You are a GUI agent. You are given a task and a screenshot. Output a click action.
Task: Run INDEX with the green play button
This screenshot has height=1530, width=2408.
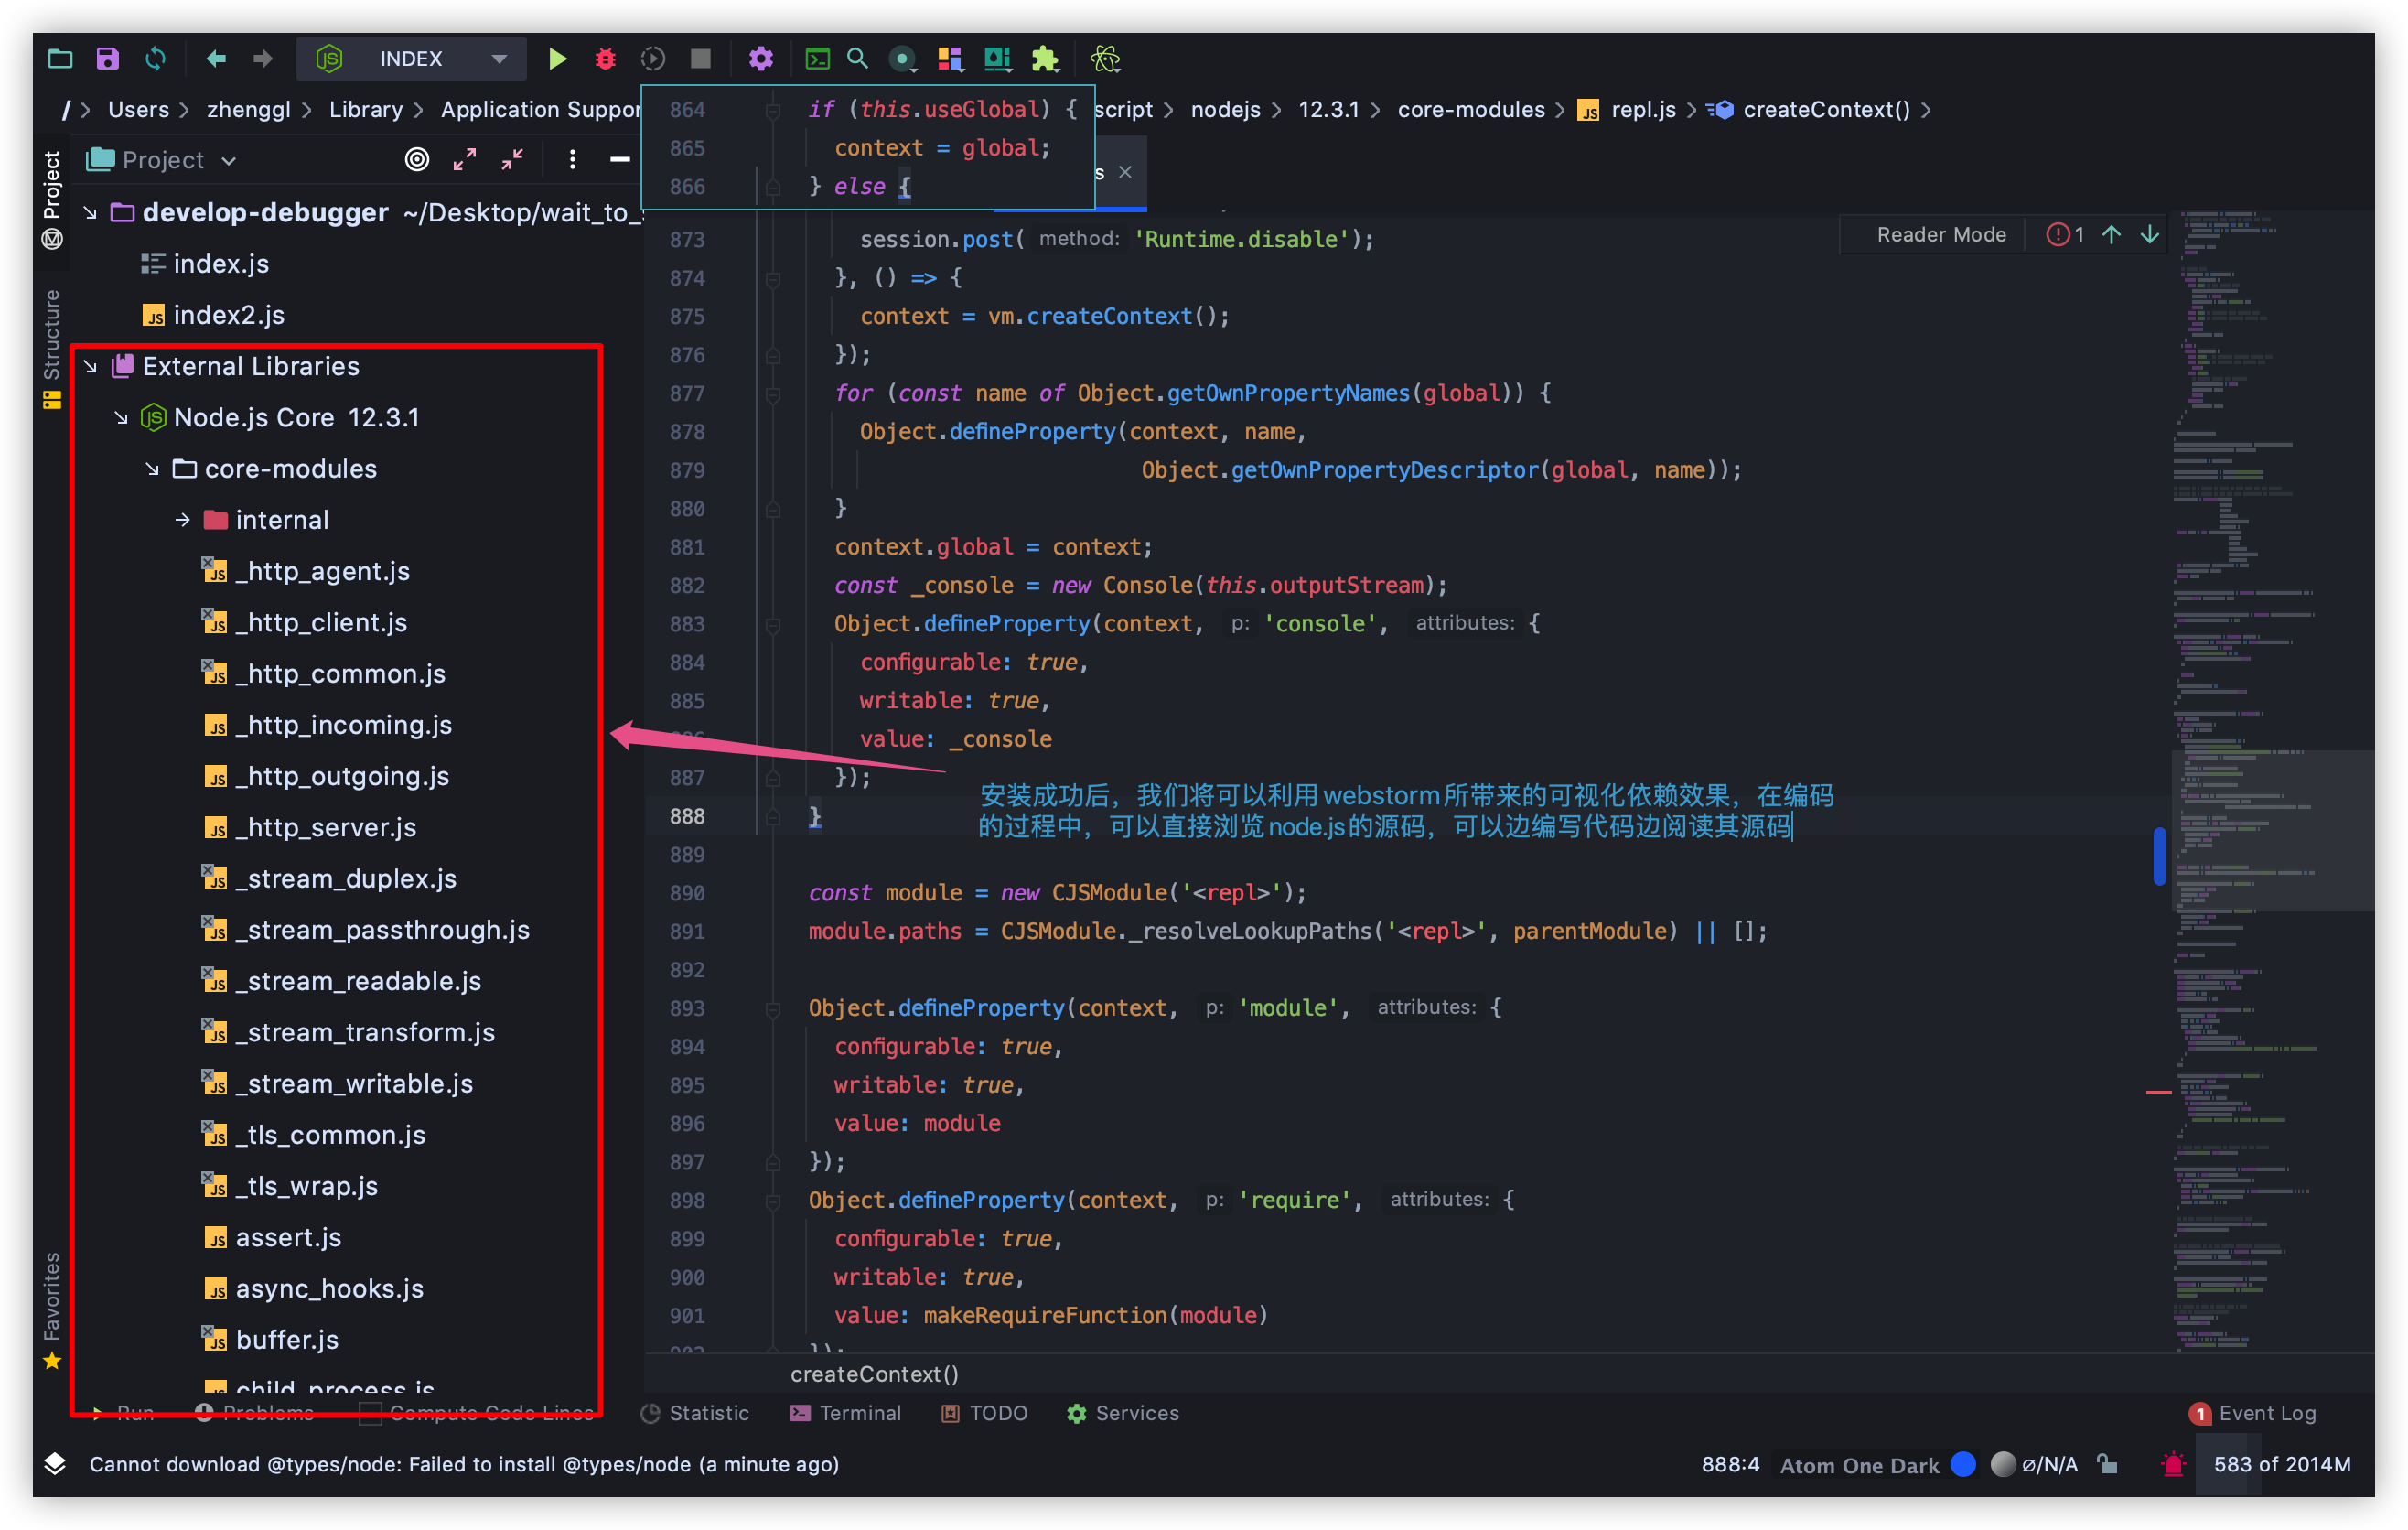click(557, 59)
